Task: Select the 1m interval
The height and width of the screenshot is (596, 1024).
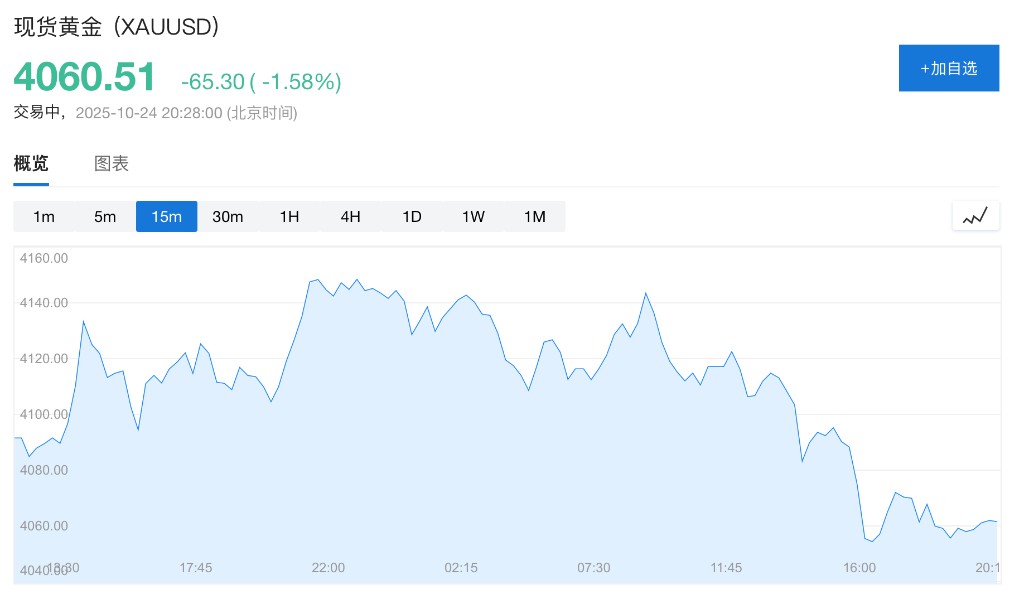Action: pos(44,216)
